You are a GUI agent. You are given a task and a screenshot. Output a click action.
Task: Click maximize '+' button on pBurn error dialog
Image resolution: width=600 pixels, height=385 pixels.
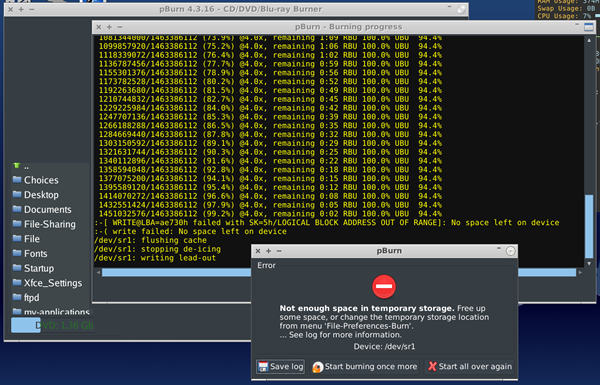coord(269,251)
